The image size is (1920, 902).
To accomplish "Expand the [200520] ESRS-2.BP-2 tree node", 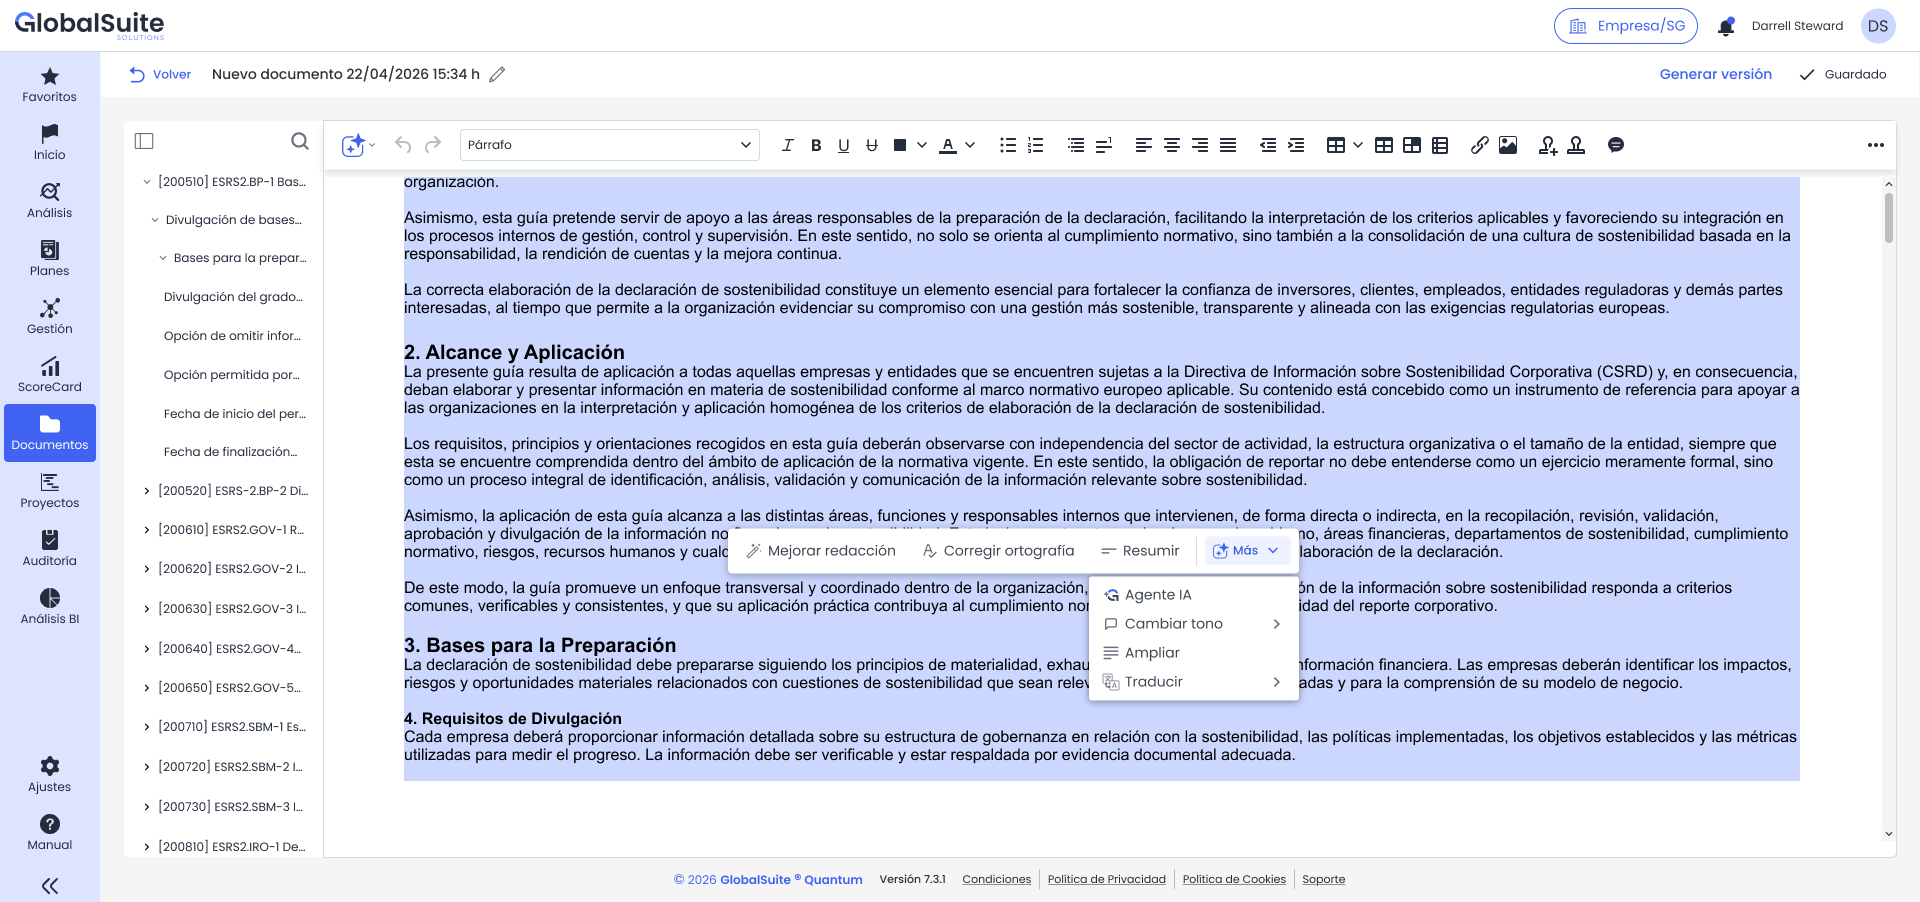I will [147, 491].
